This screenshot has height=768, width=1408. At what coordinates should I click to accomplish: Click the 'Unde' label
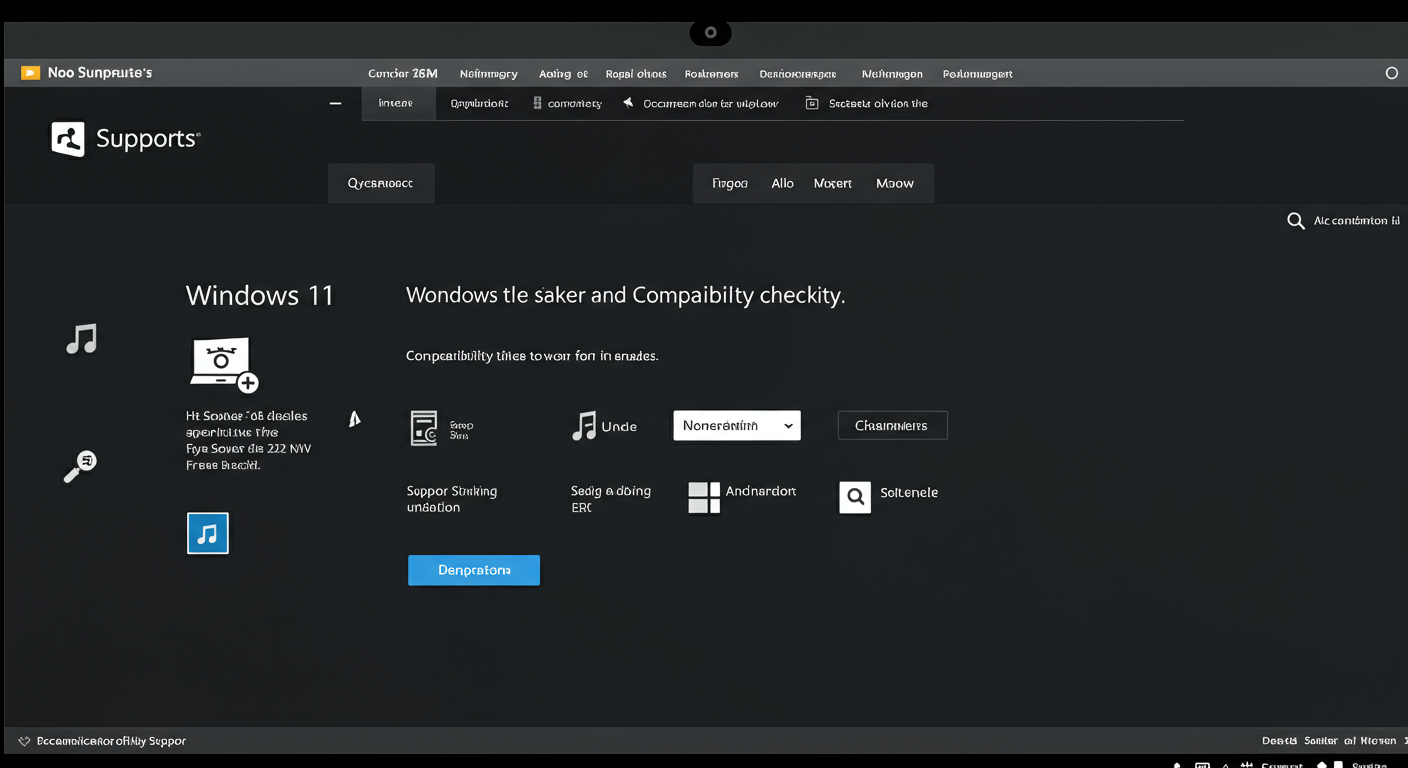click(x=619, y=426)
